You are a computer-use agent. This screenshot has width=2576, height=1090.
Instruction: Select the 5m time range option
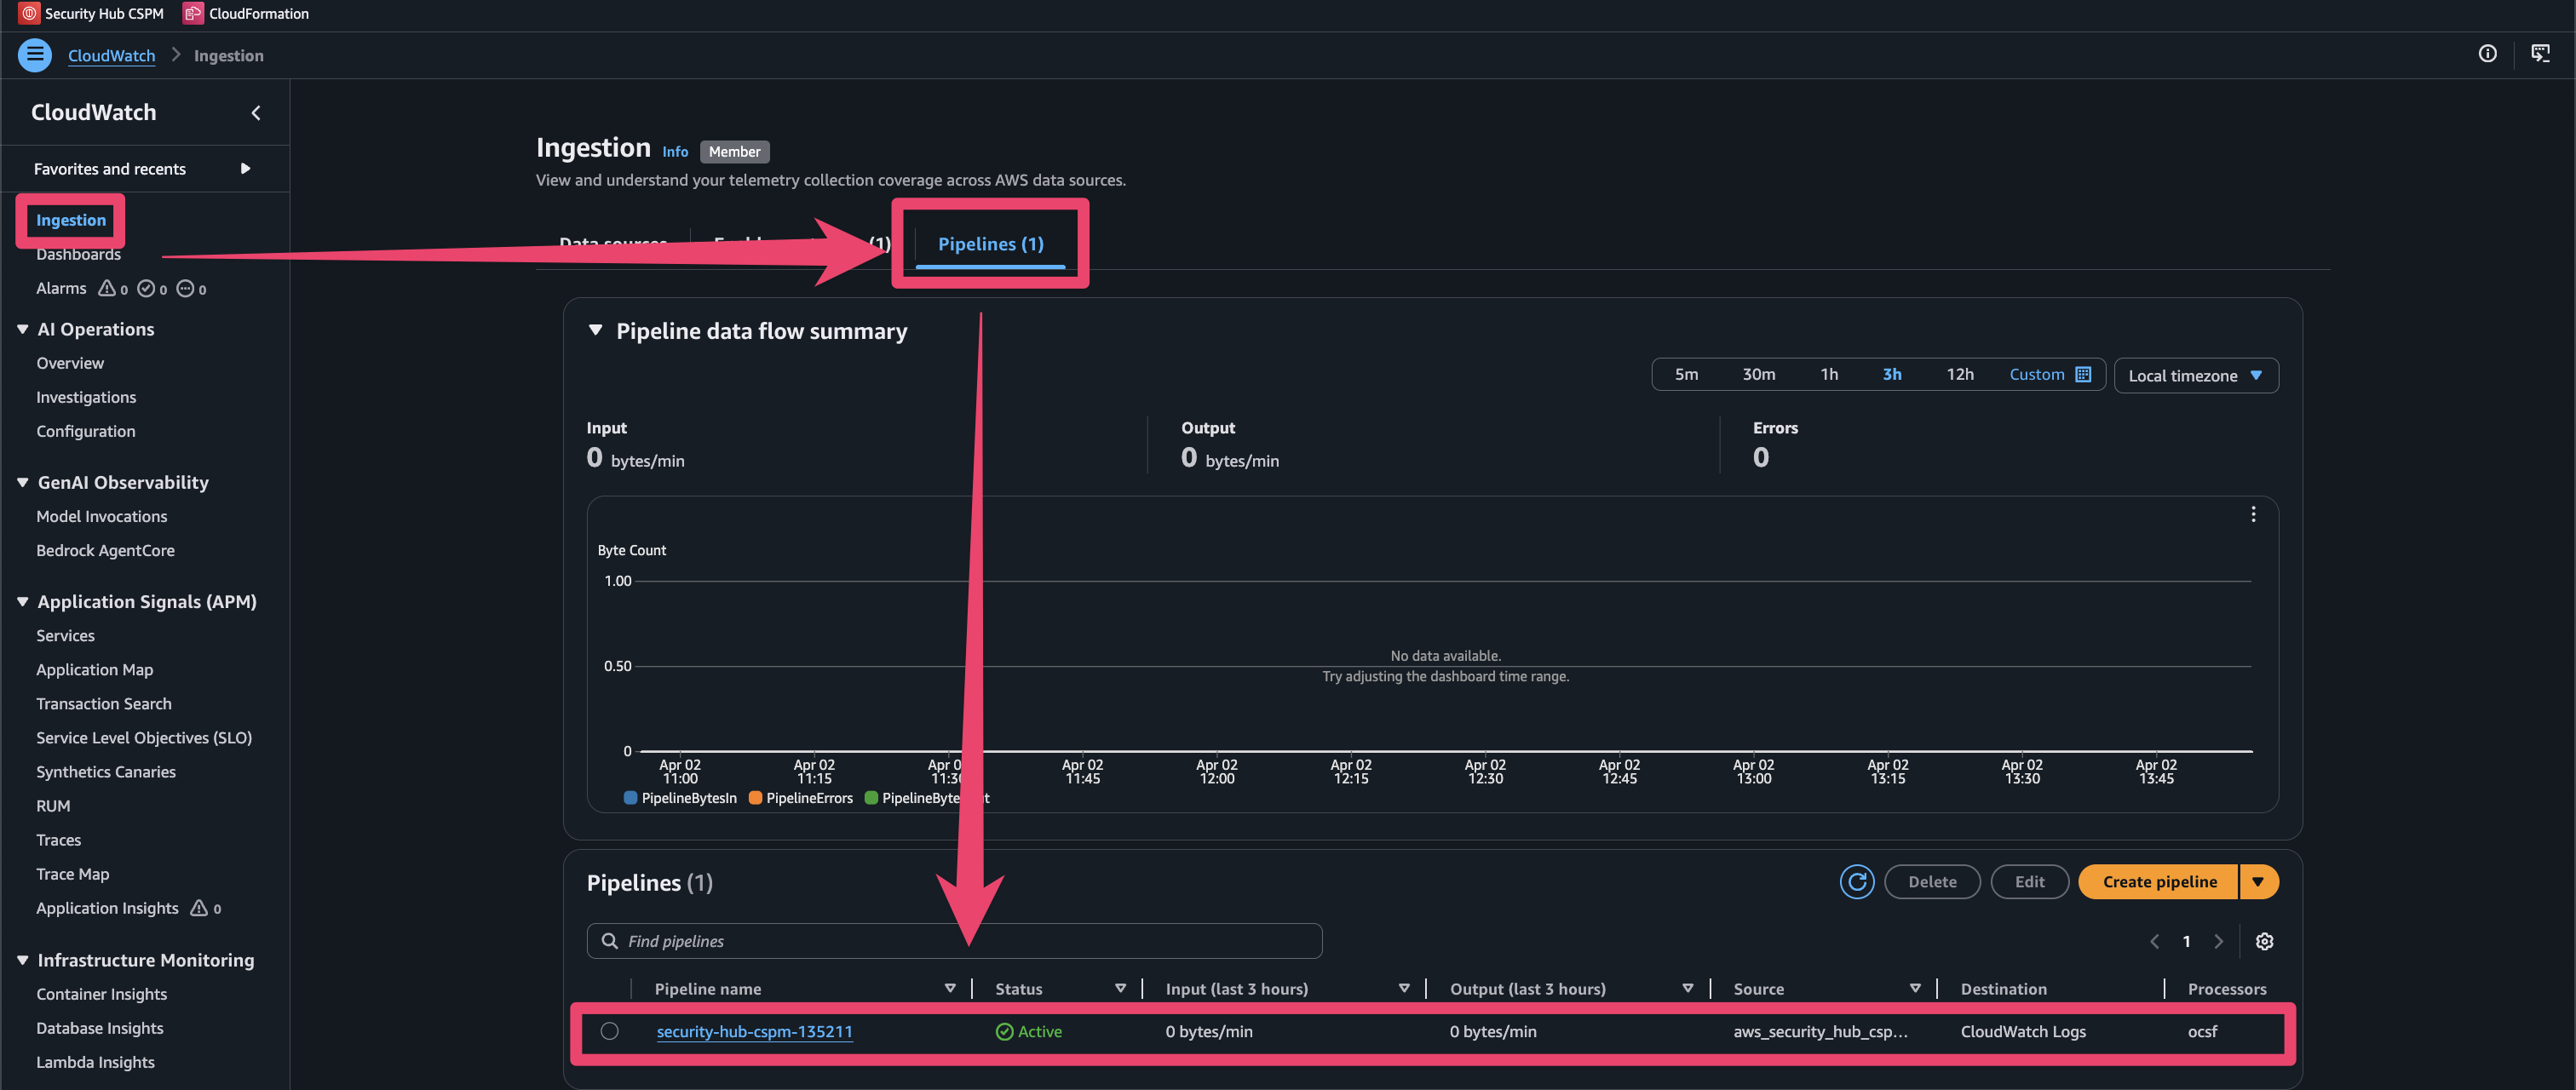click(x=1686, y=374)
